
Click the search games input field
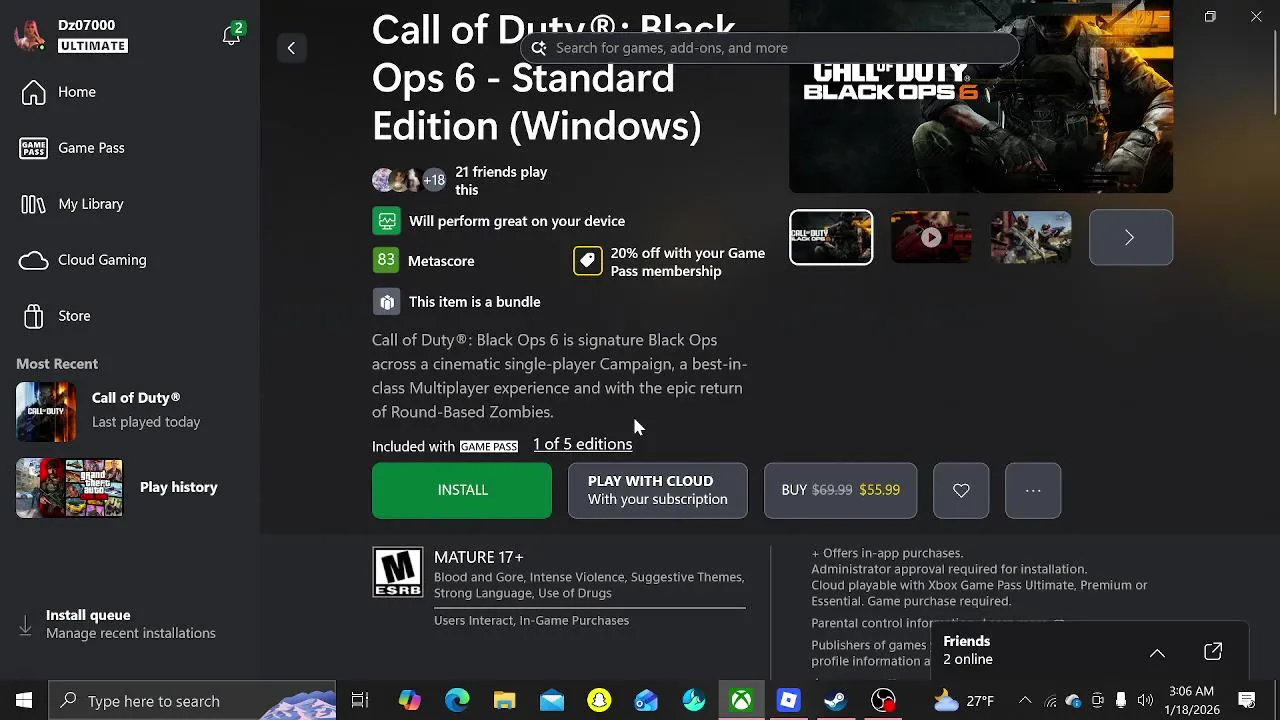[x=768, y=48]
